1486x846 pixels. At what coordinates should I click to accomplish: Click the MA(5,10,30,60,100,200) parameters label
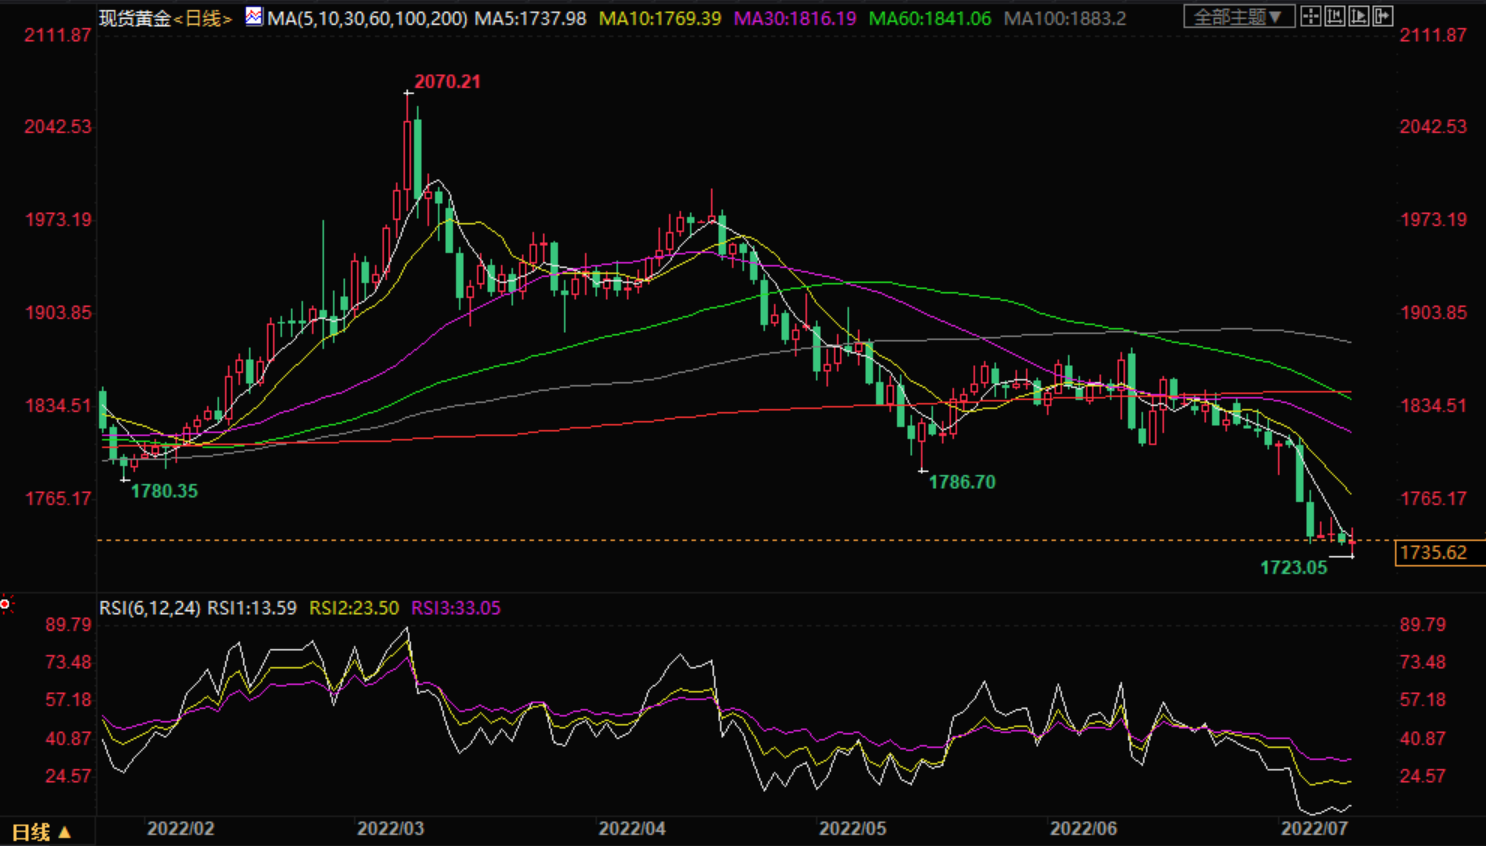367,18
